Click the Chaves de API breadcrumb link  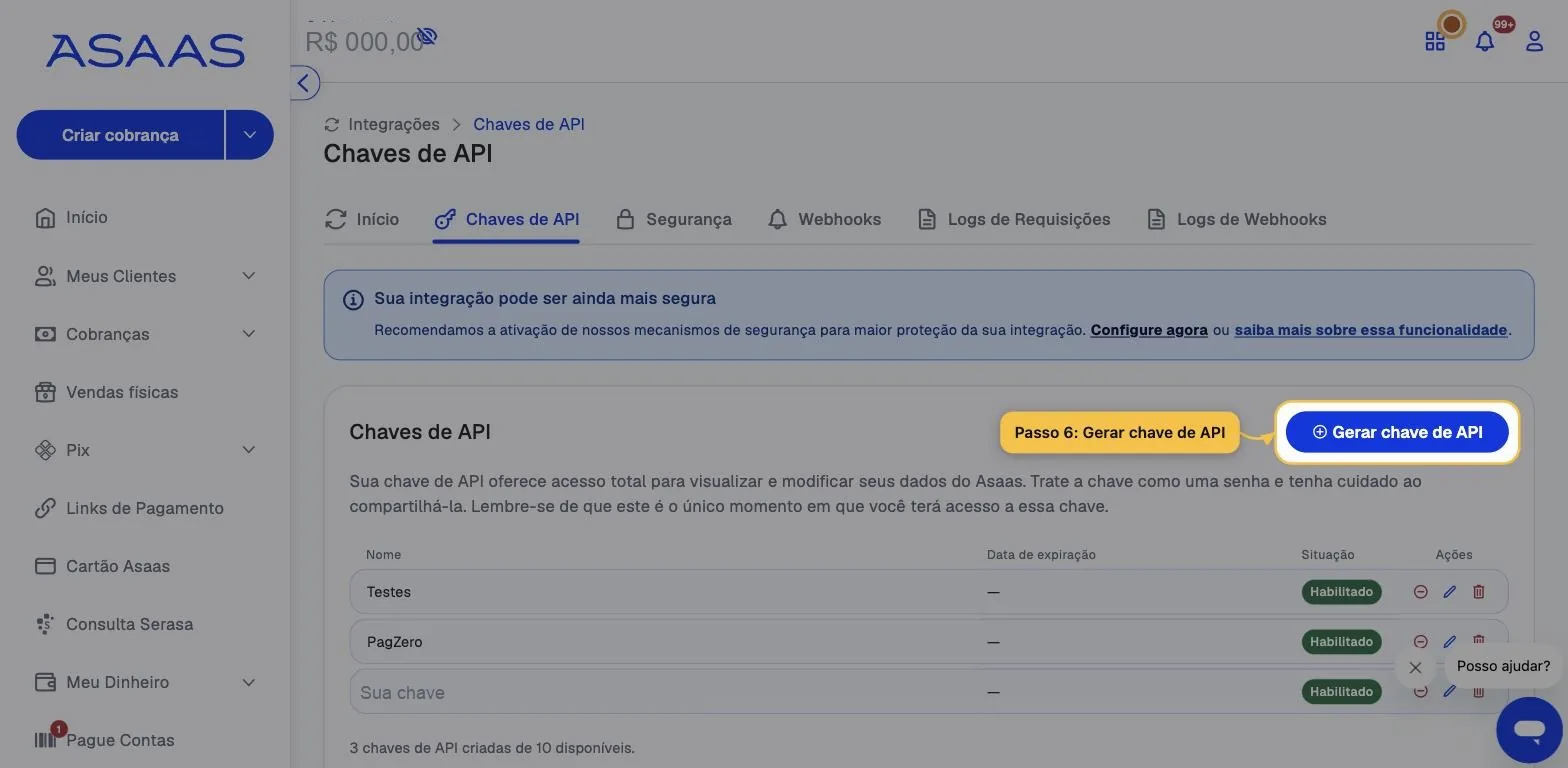pyautogui.click(x=529, y=124)
